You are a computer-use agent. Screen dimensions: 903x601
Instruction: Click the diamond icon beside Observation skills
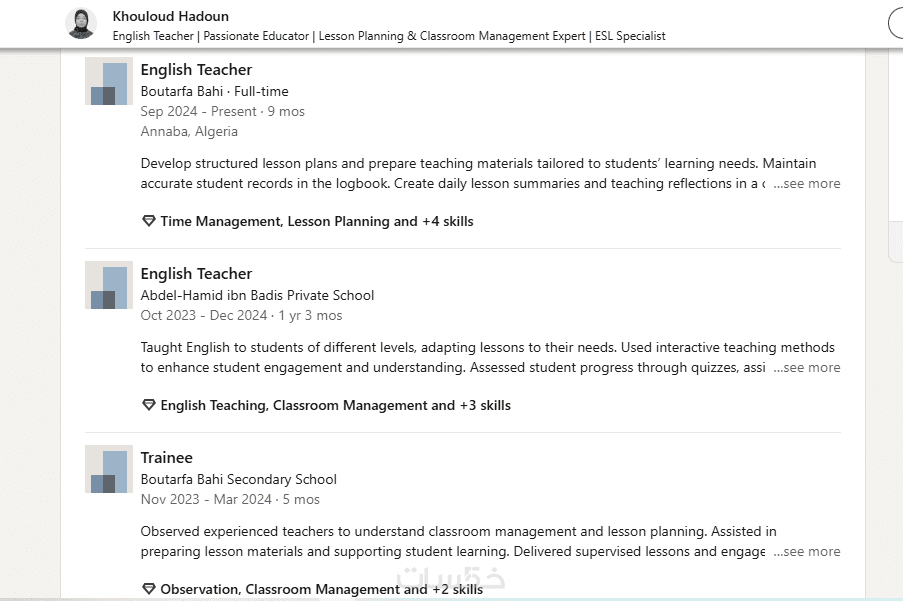click(x=149, y=589)
